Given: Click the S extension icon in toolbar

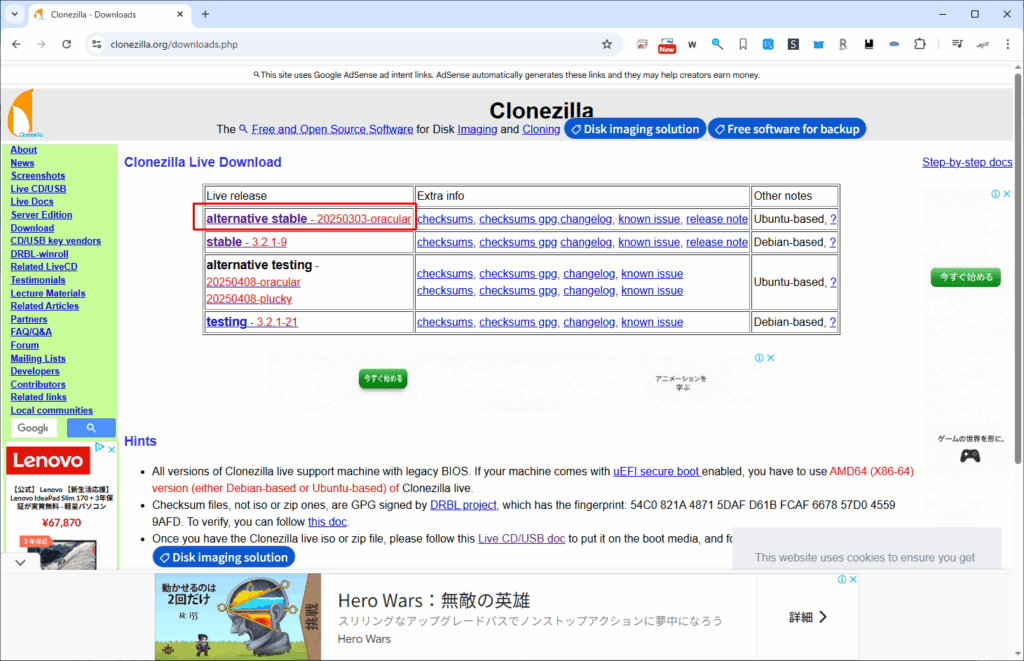Looking at the screenshot, I should pos(793,44).
